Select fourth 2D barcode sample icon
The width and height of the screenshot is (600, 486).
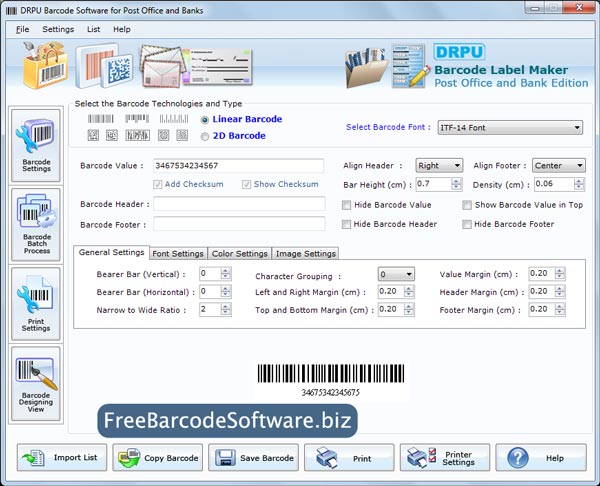(x=164, y=135)
